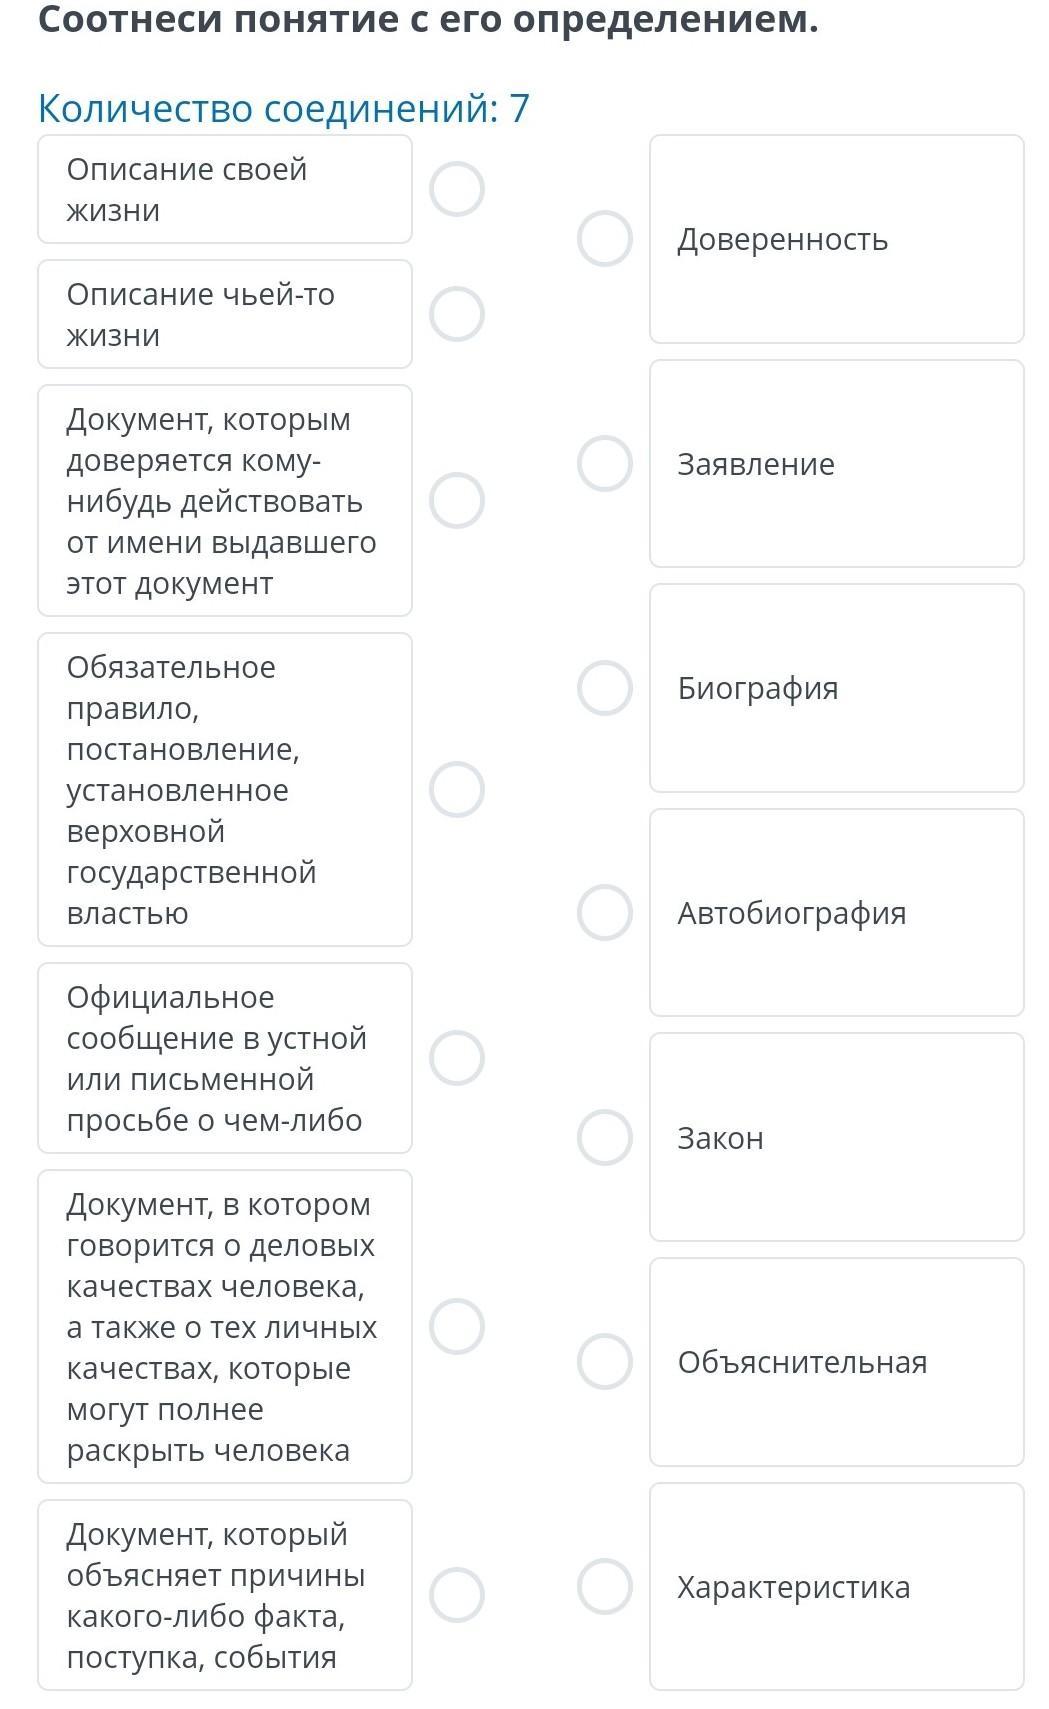Click the 'Описание своей жизни' definition card
1049x1709 pixels.
225,189
